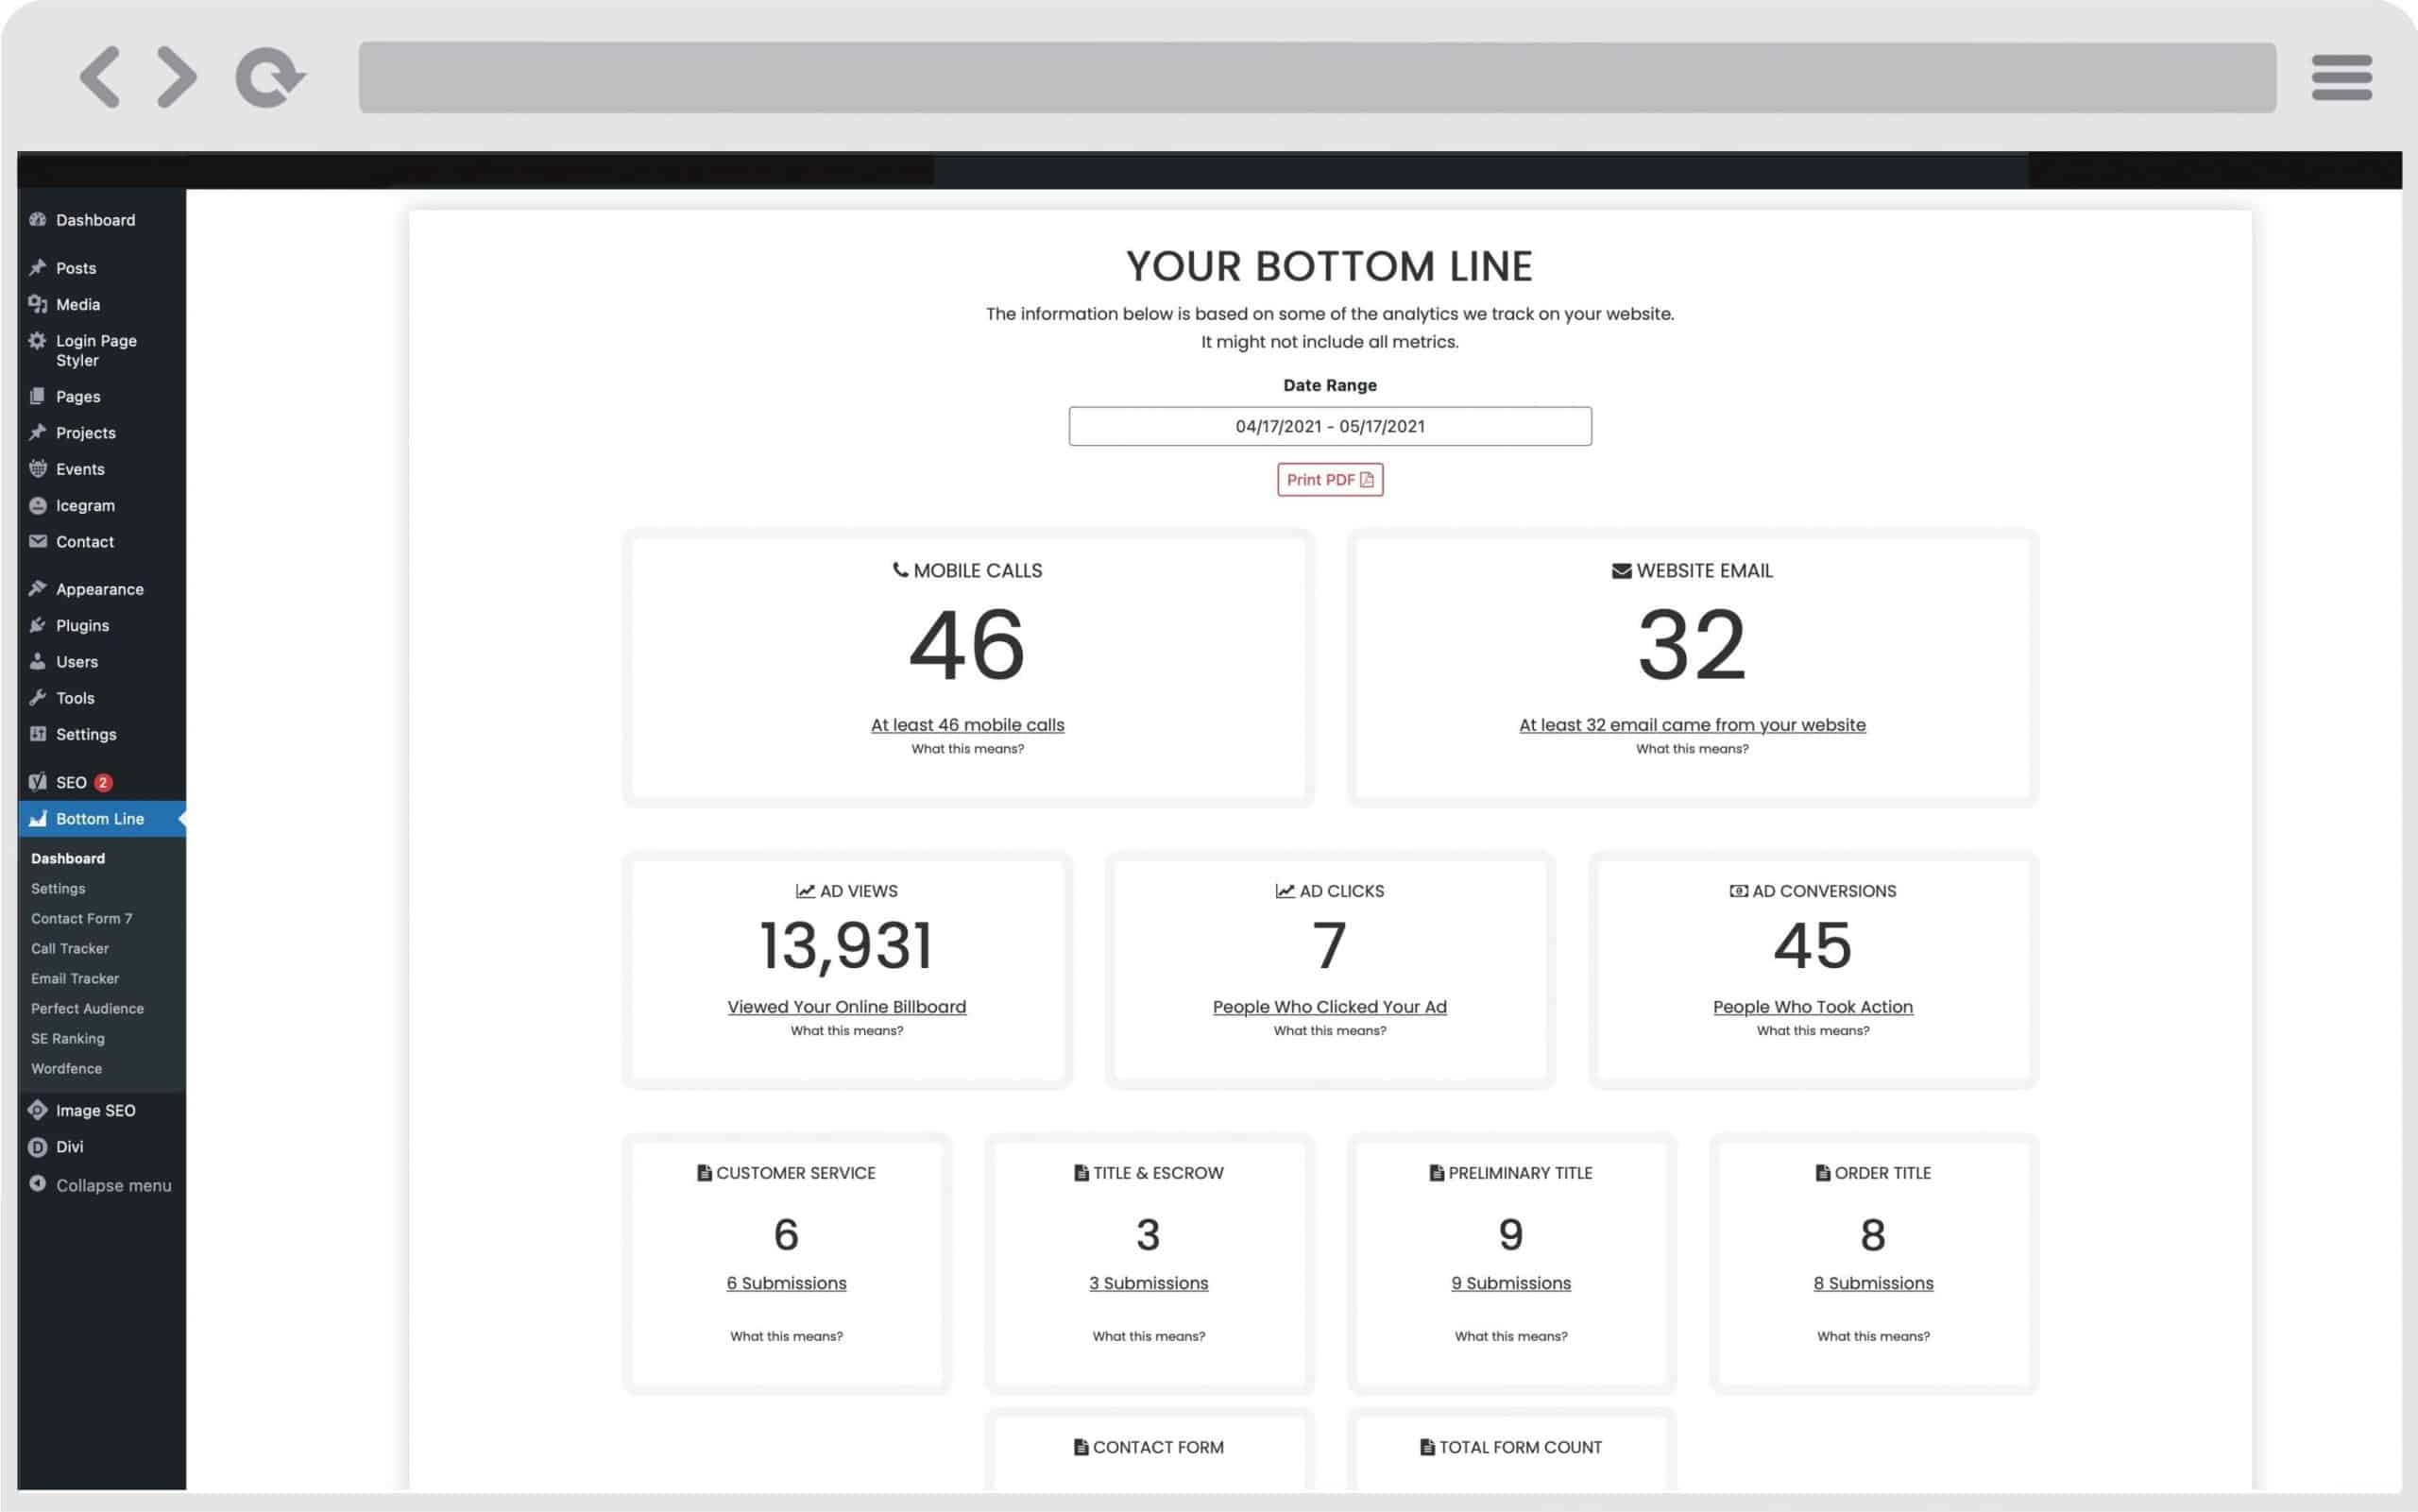Open the SE Ranking submenu
This screenshot has width=2418, height=1512.
pyautogui.click(x=68, y=1038)
